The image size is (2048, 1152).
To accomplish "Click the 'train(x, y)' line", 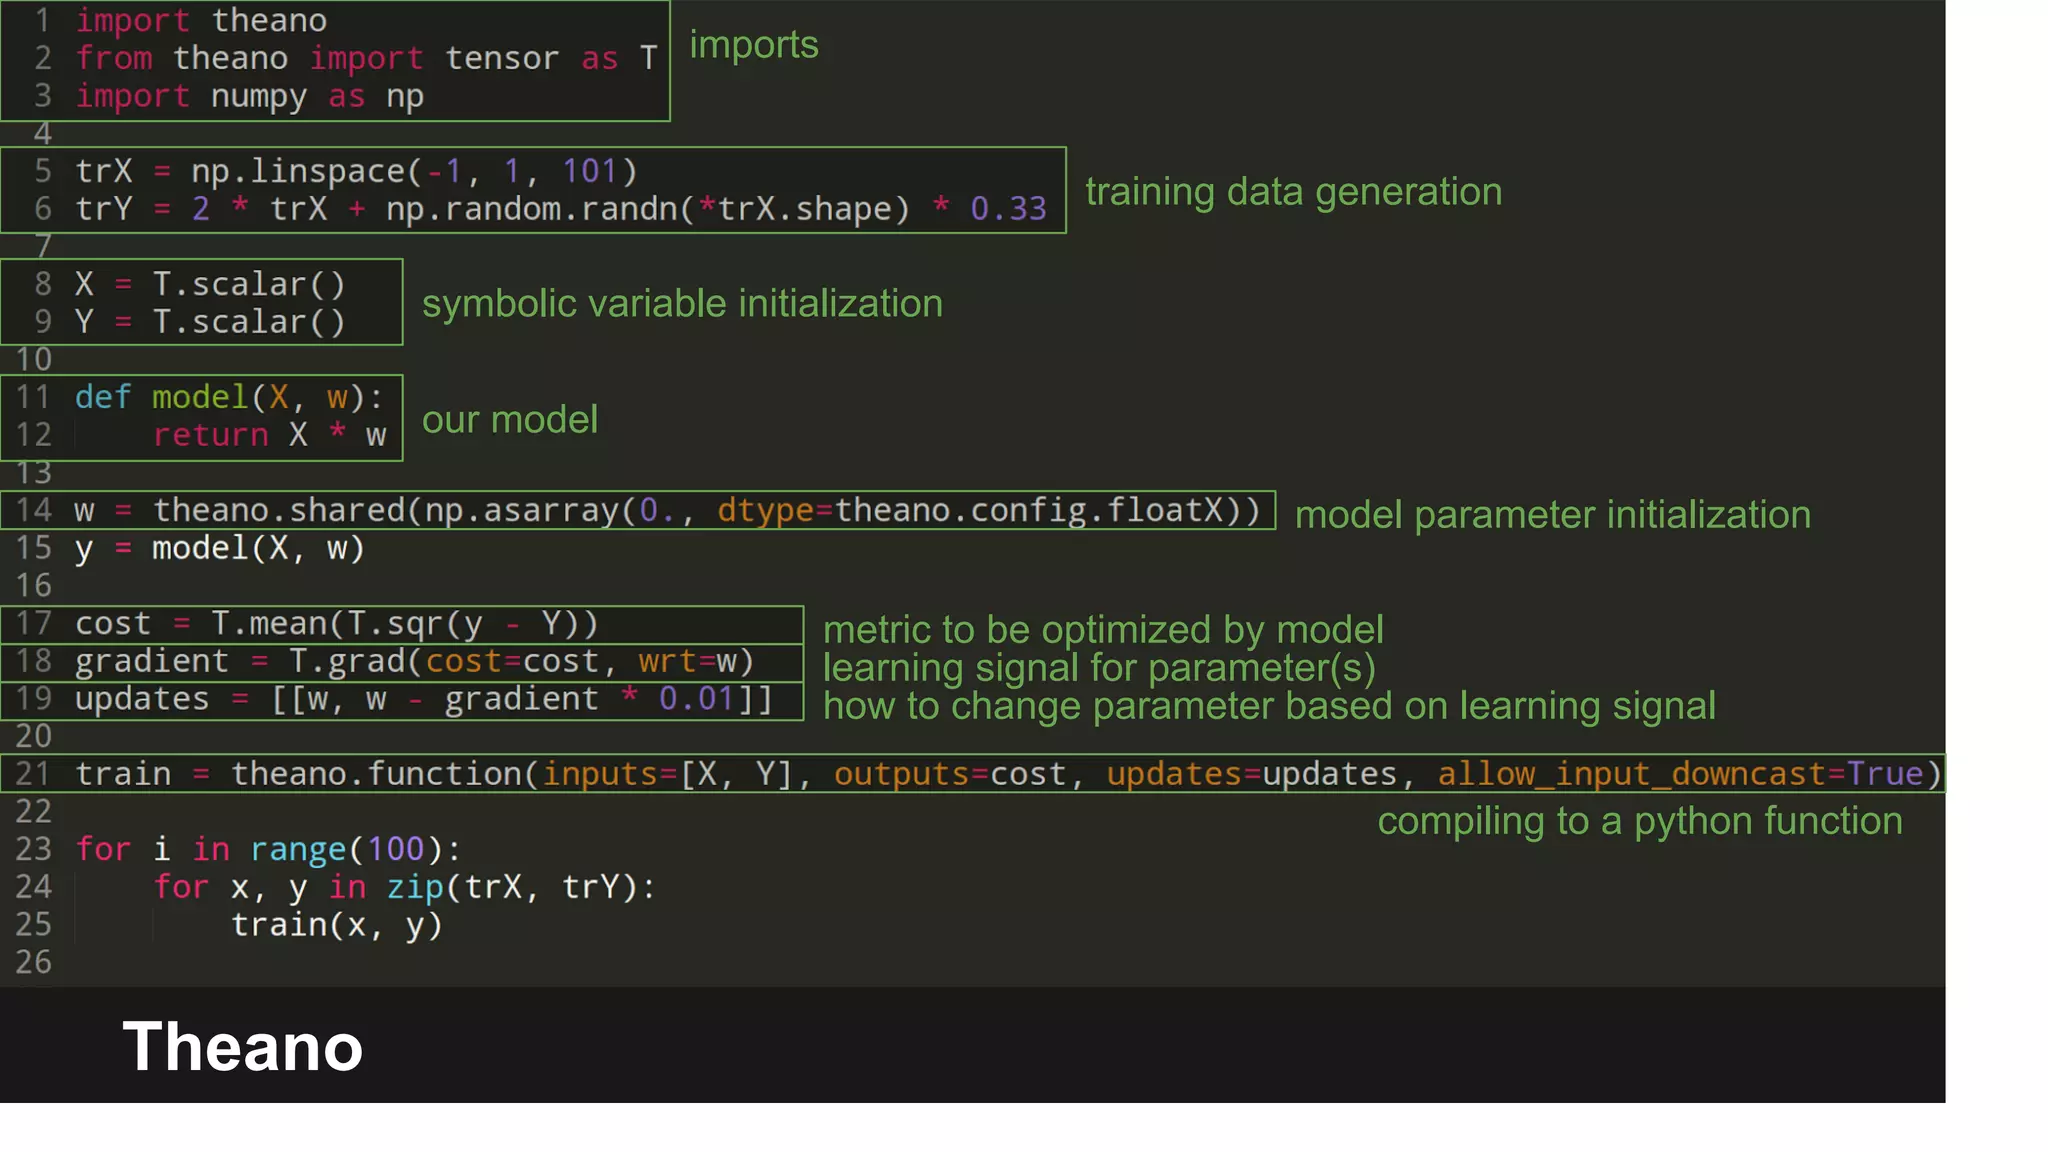I will [x=337, y=926].
